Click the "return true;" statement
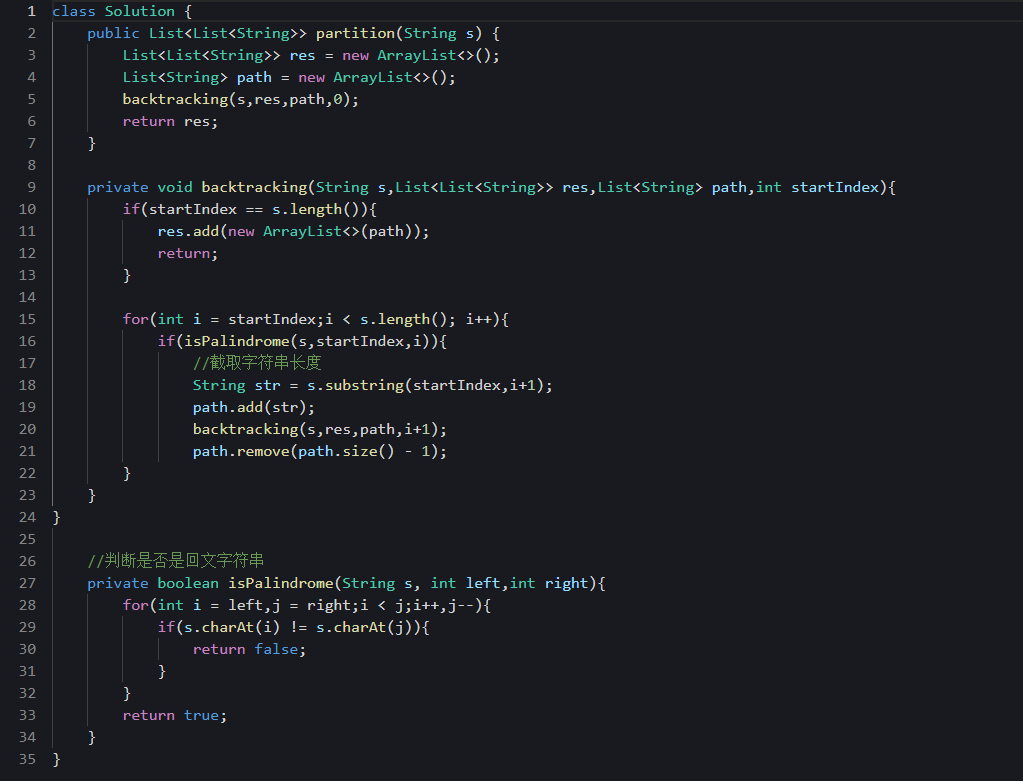Screen dimensions: 1023x781 (x=175, y=715)
